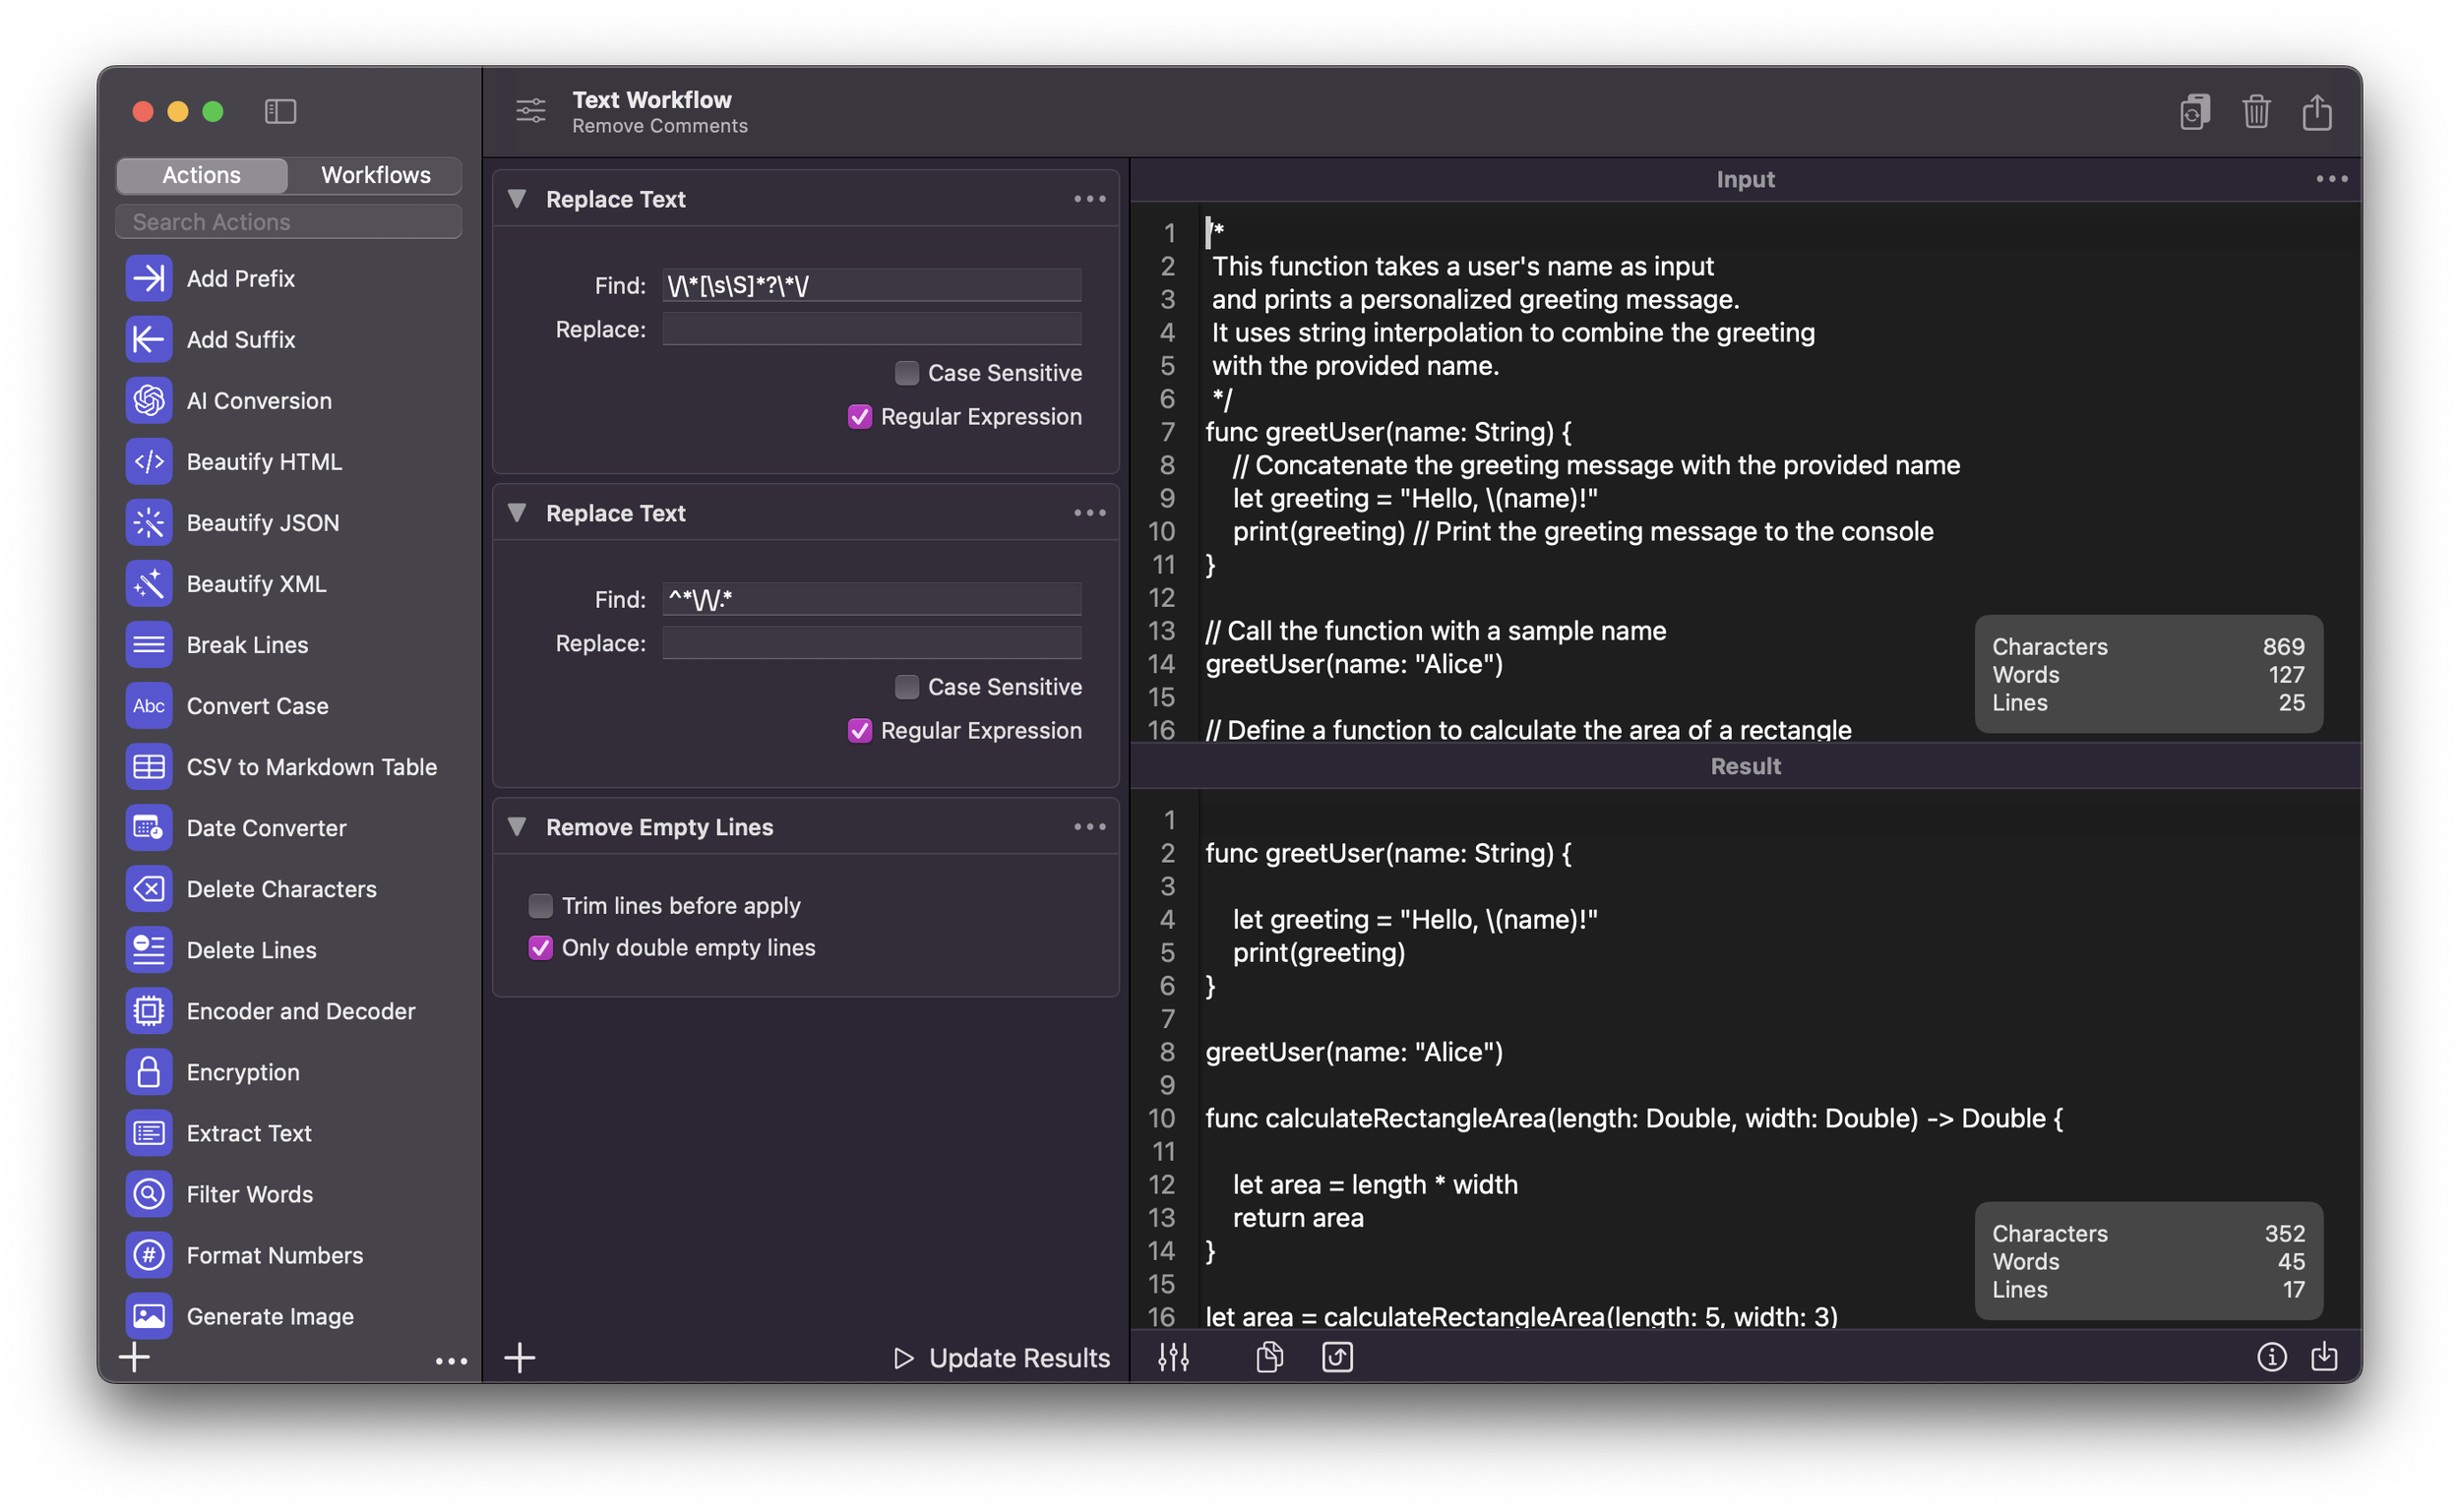Open options menu of Remove Empty Lines
2460x1512 pixels.
tap(1089, 827)
